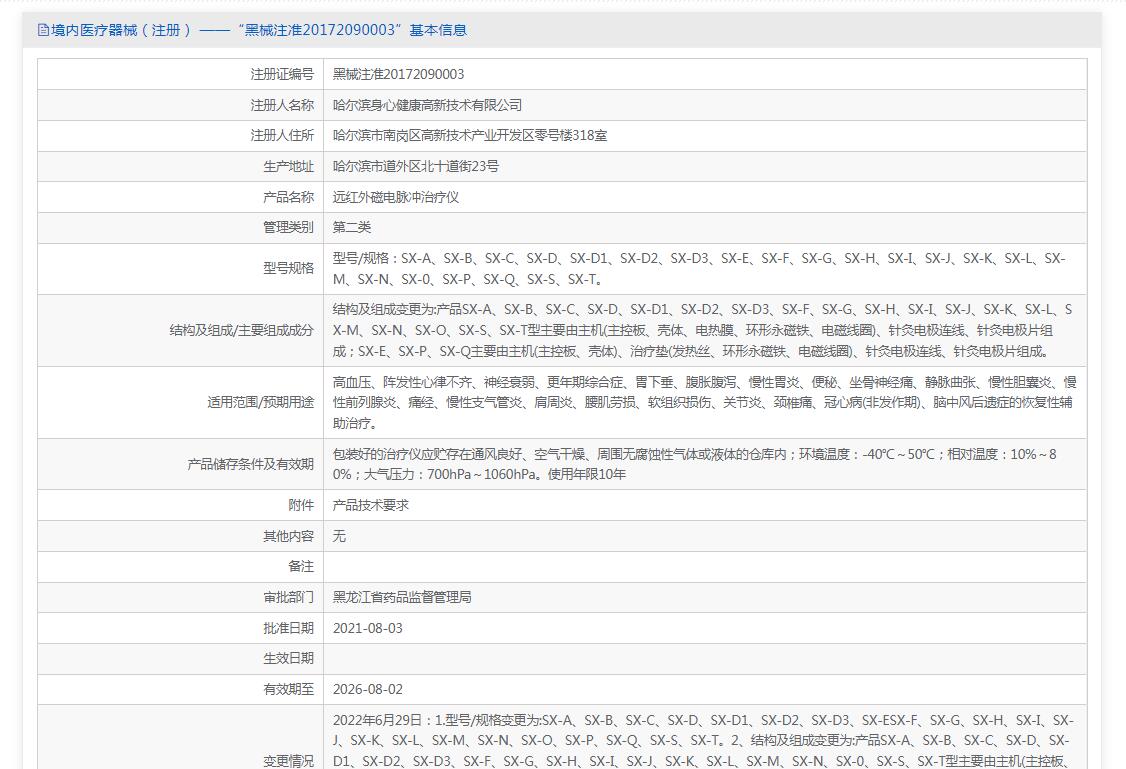Select 黑龙江省药品监督管理局 value
1126x769 pixels.
point(402,597)
